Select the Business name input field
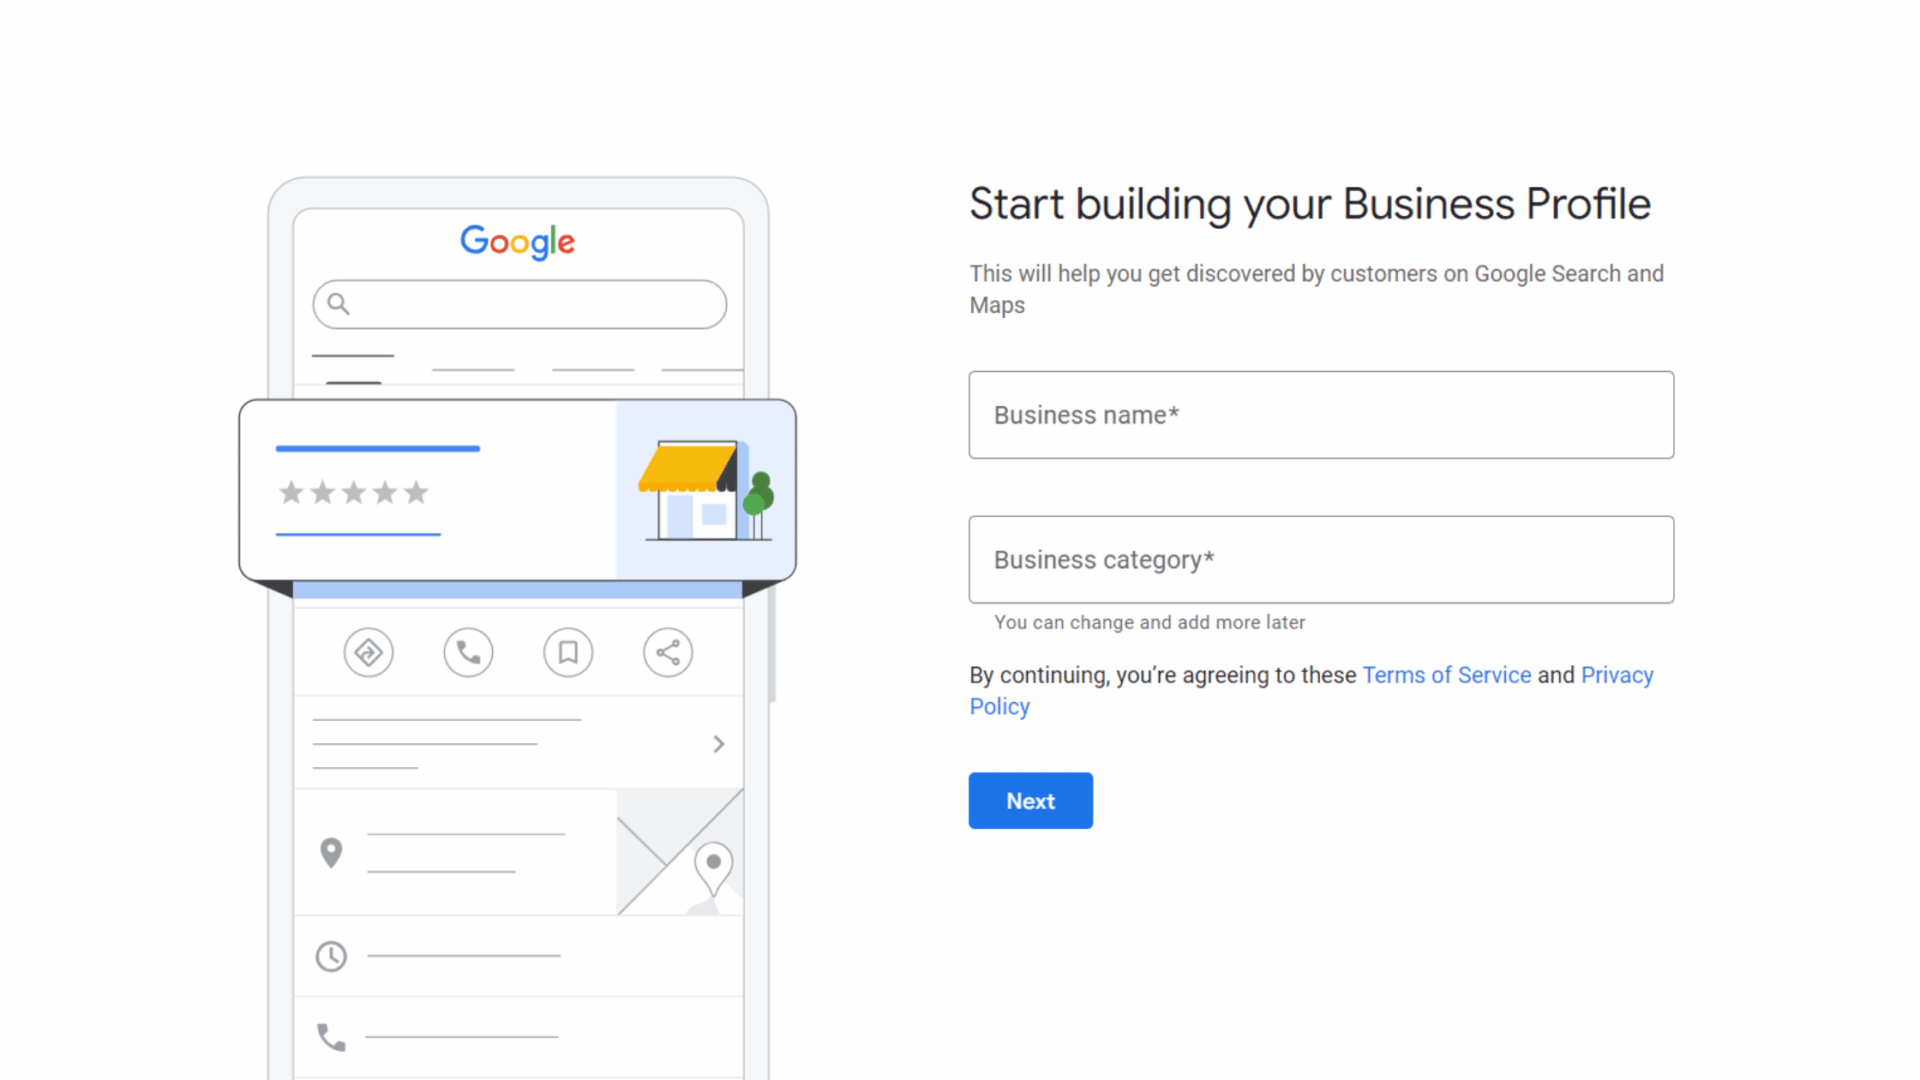This screenshot has height=1080, width=1920. coord(1321,414)
